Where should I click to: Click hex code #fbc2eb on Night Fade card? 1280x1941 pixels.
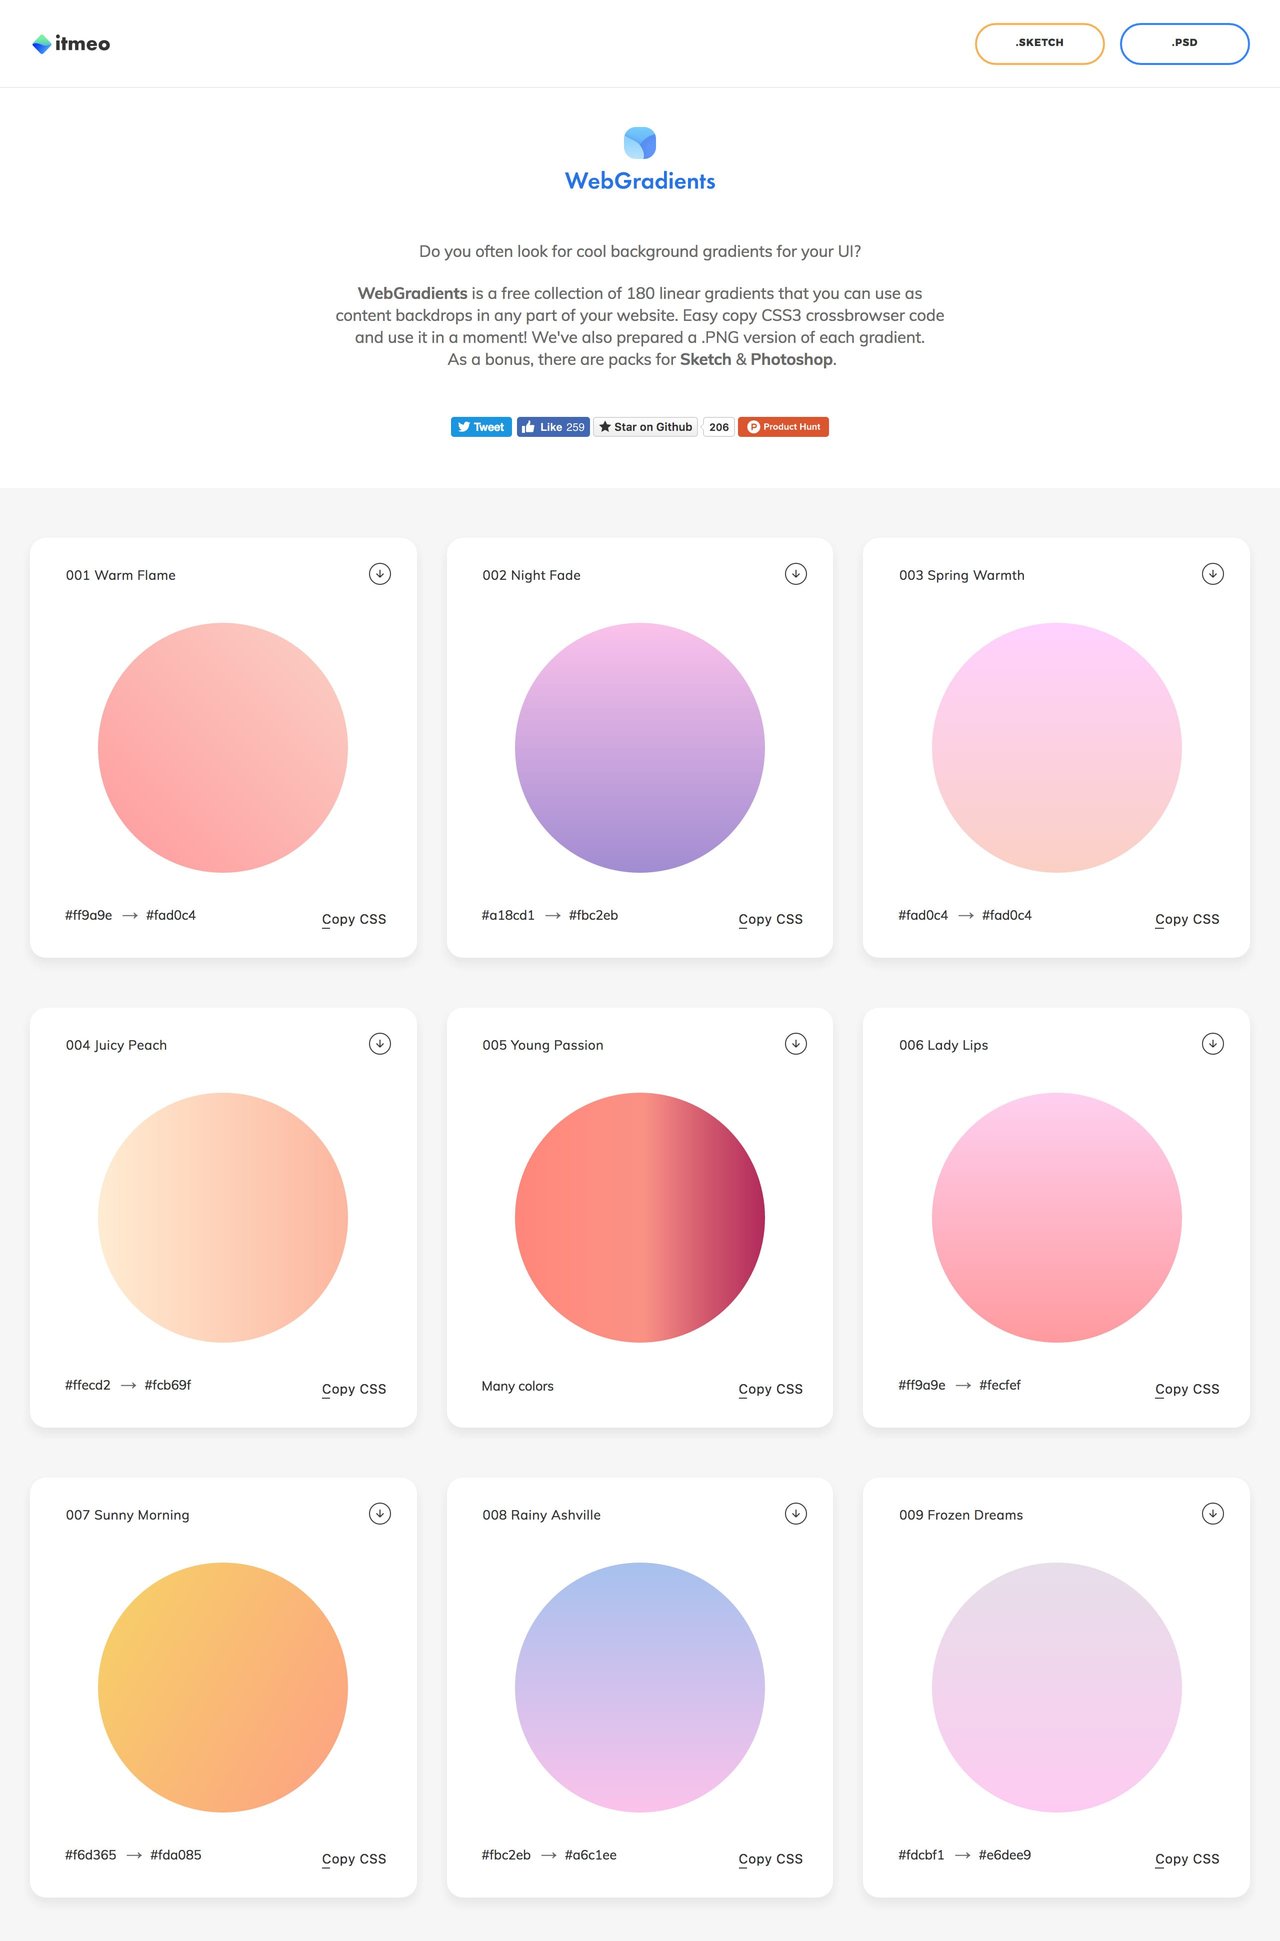(x=594, y=915)
